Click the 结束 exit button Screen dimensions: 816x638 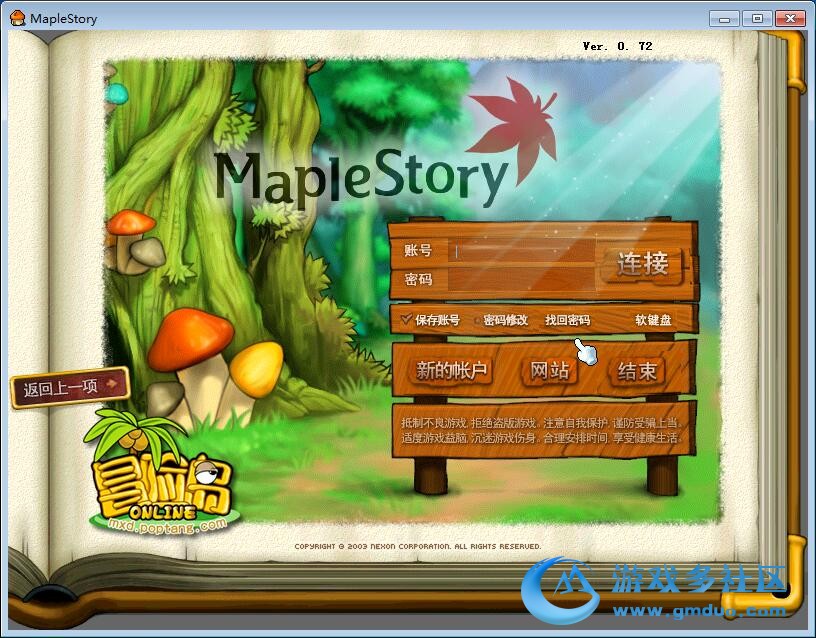pos(637,371)
